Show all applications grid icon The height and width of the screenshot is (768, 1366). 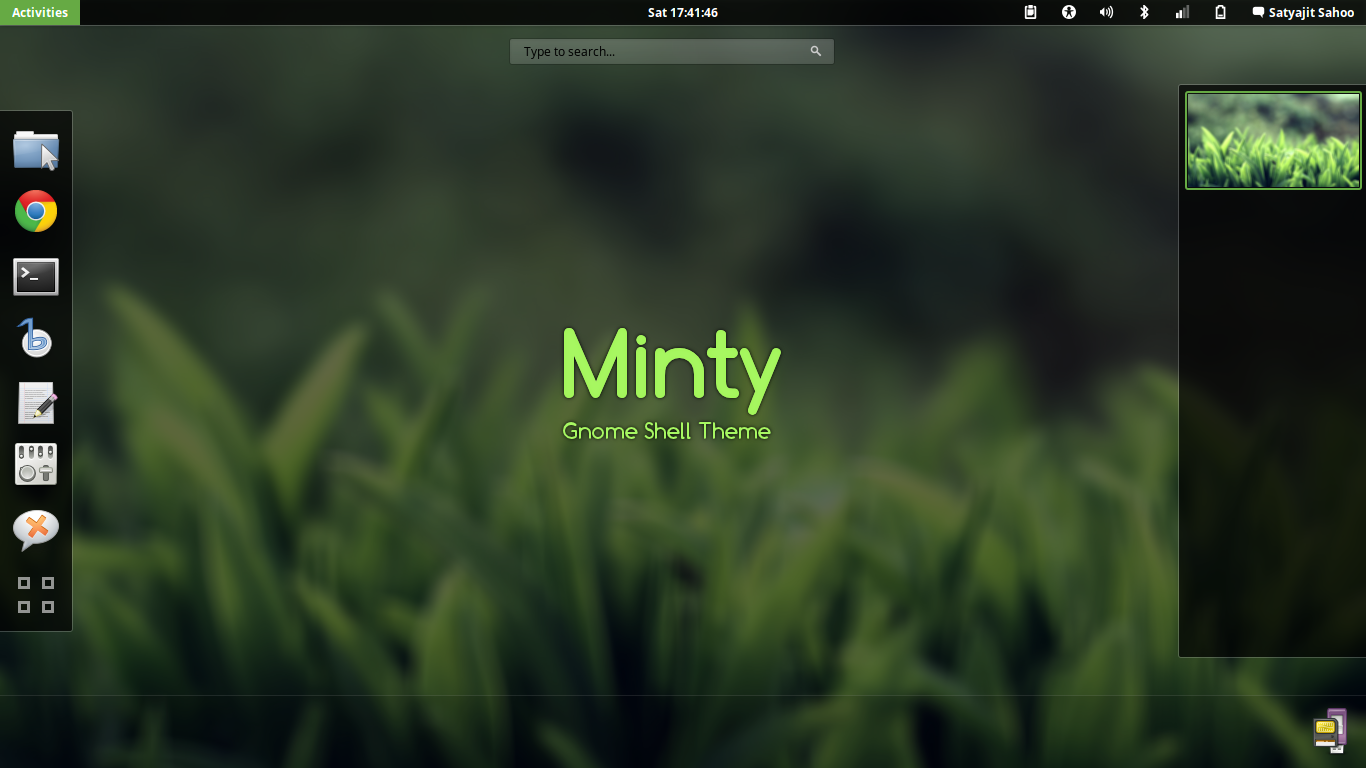click(36, 595)
